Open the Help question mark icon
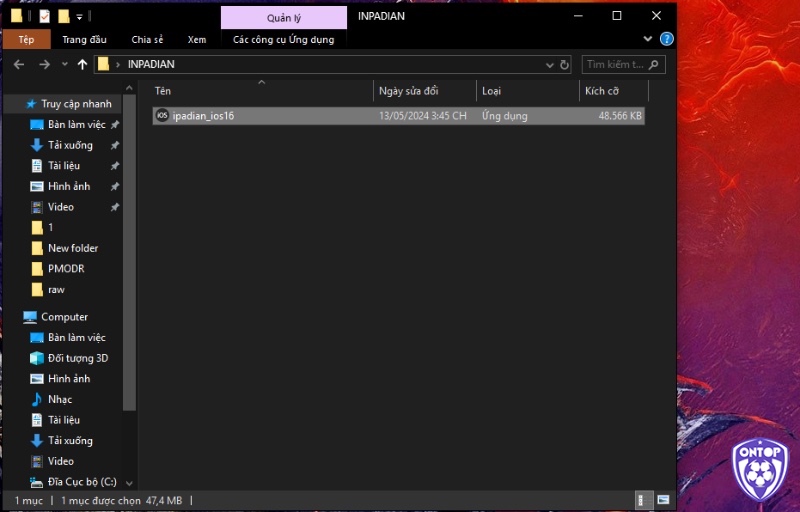 click(666, 39)
